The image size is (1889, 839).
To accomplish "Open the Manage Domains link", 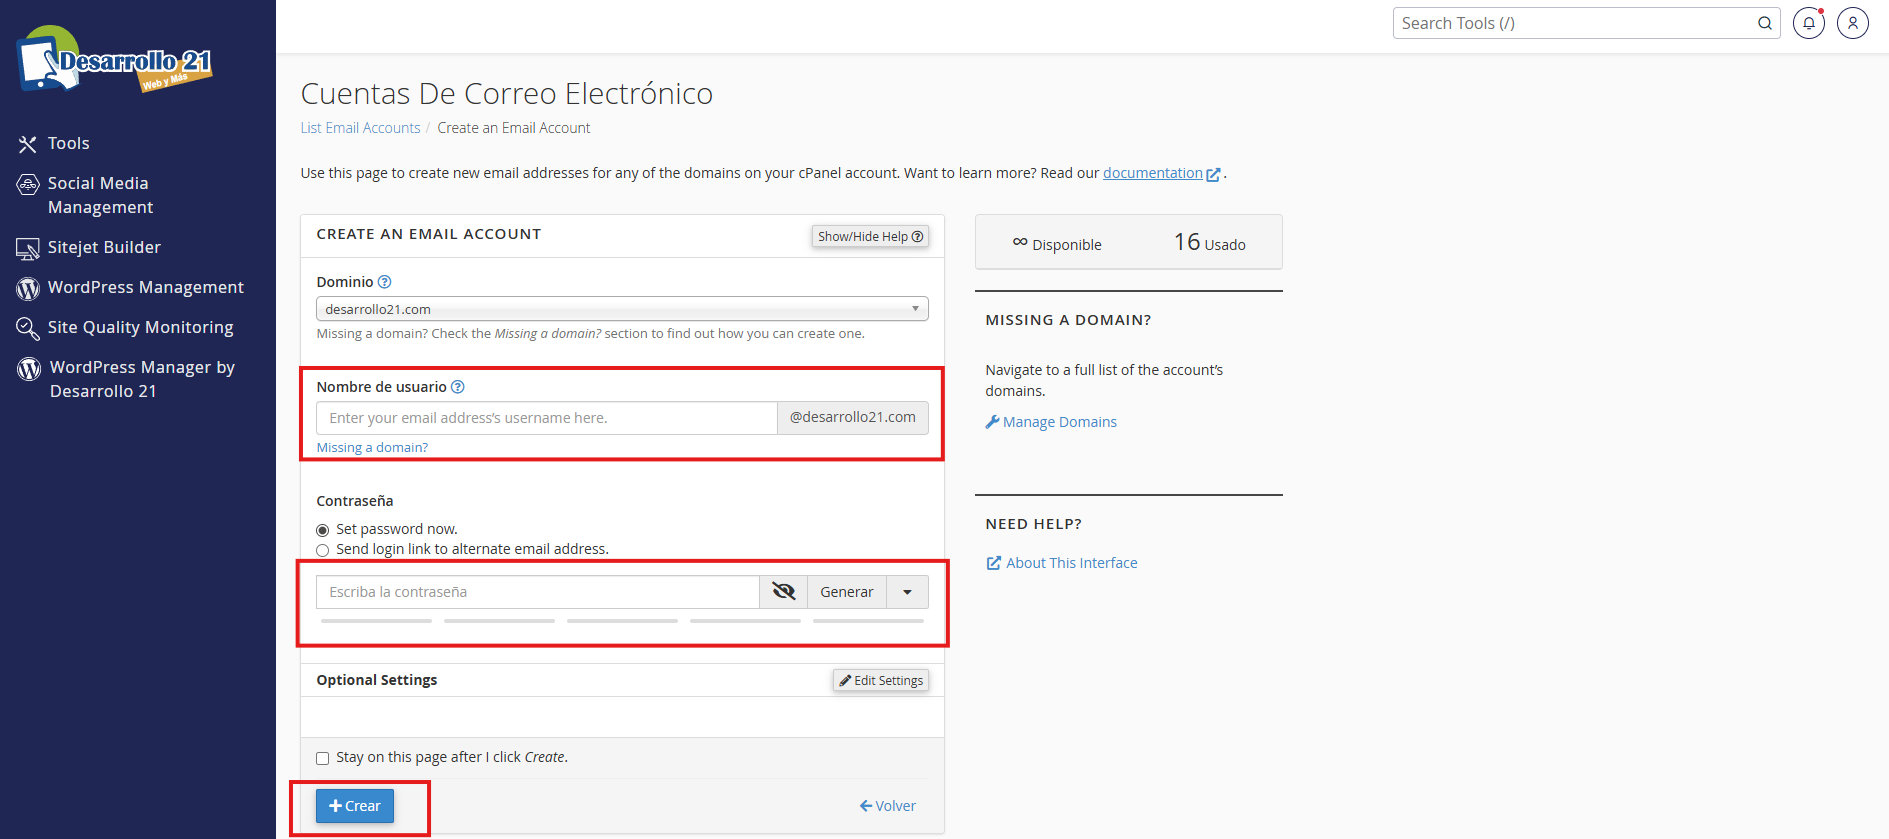I will [1059, 422].
